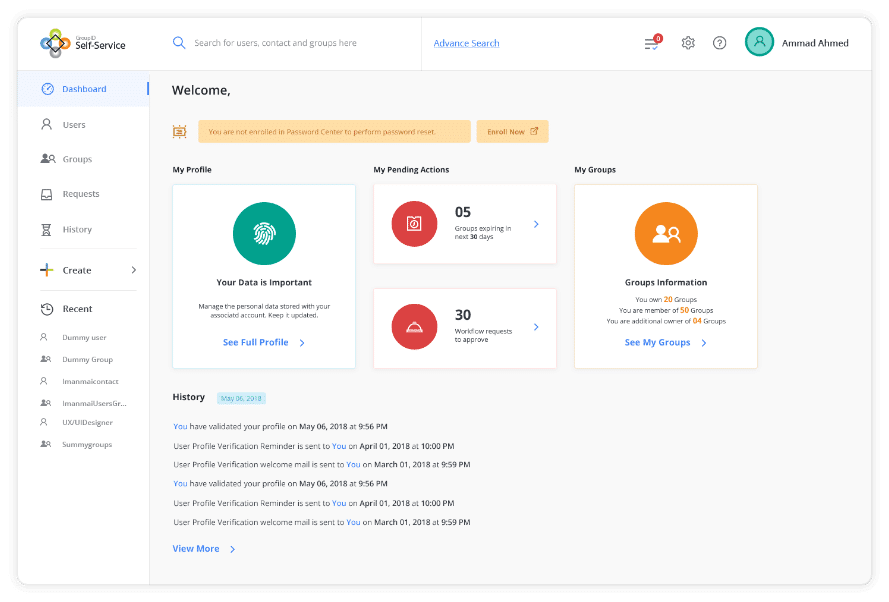Go to Users in the sidebar

[x=73, y=125]
